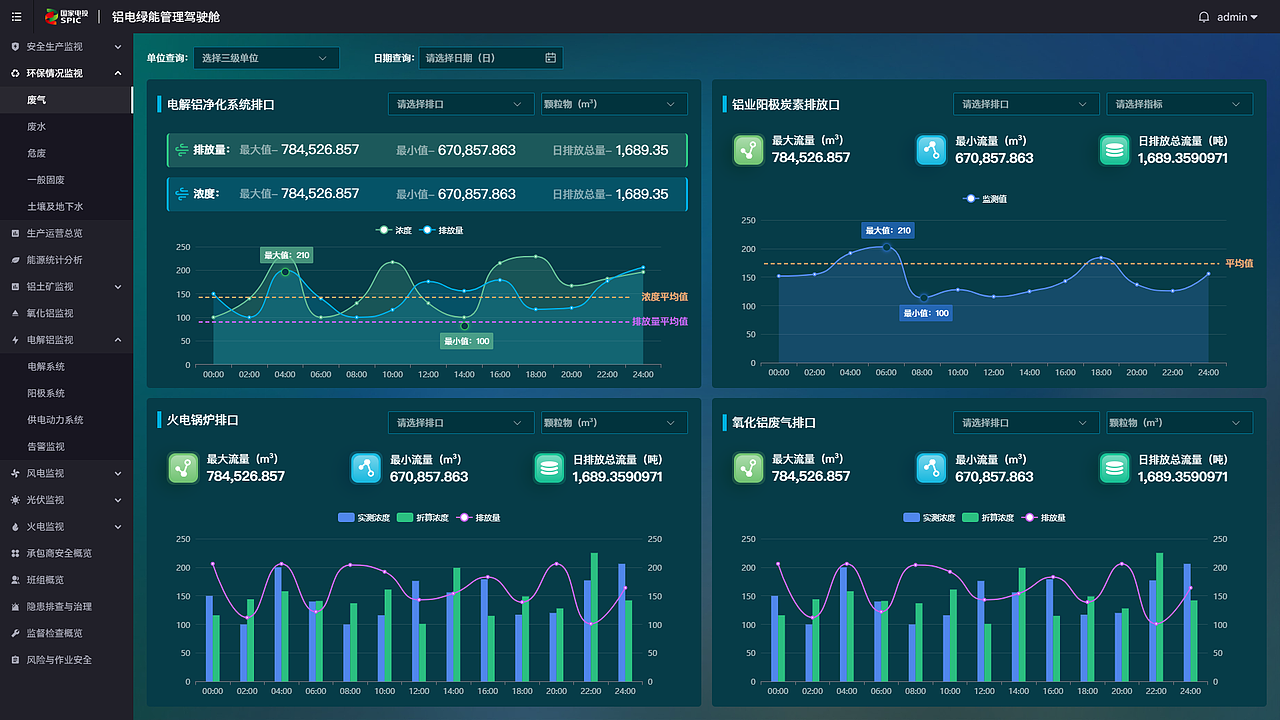Click 排放量 row wind icon

click(x=182, y=150)
